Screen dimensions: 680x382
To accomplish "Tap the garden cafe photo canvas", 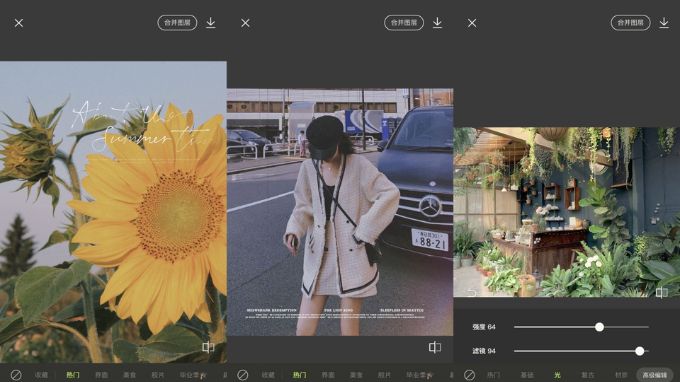I will click(x=567, y=212).
